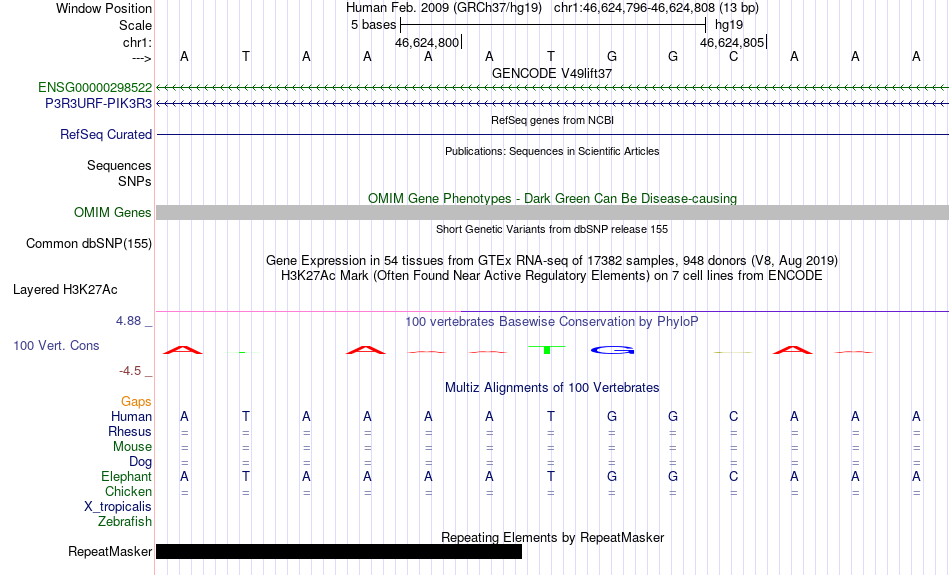Click Multiz Alignments of 100 Vertebrates title

click(552, 388)
